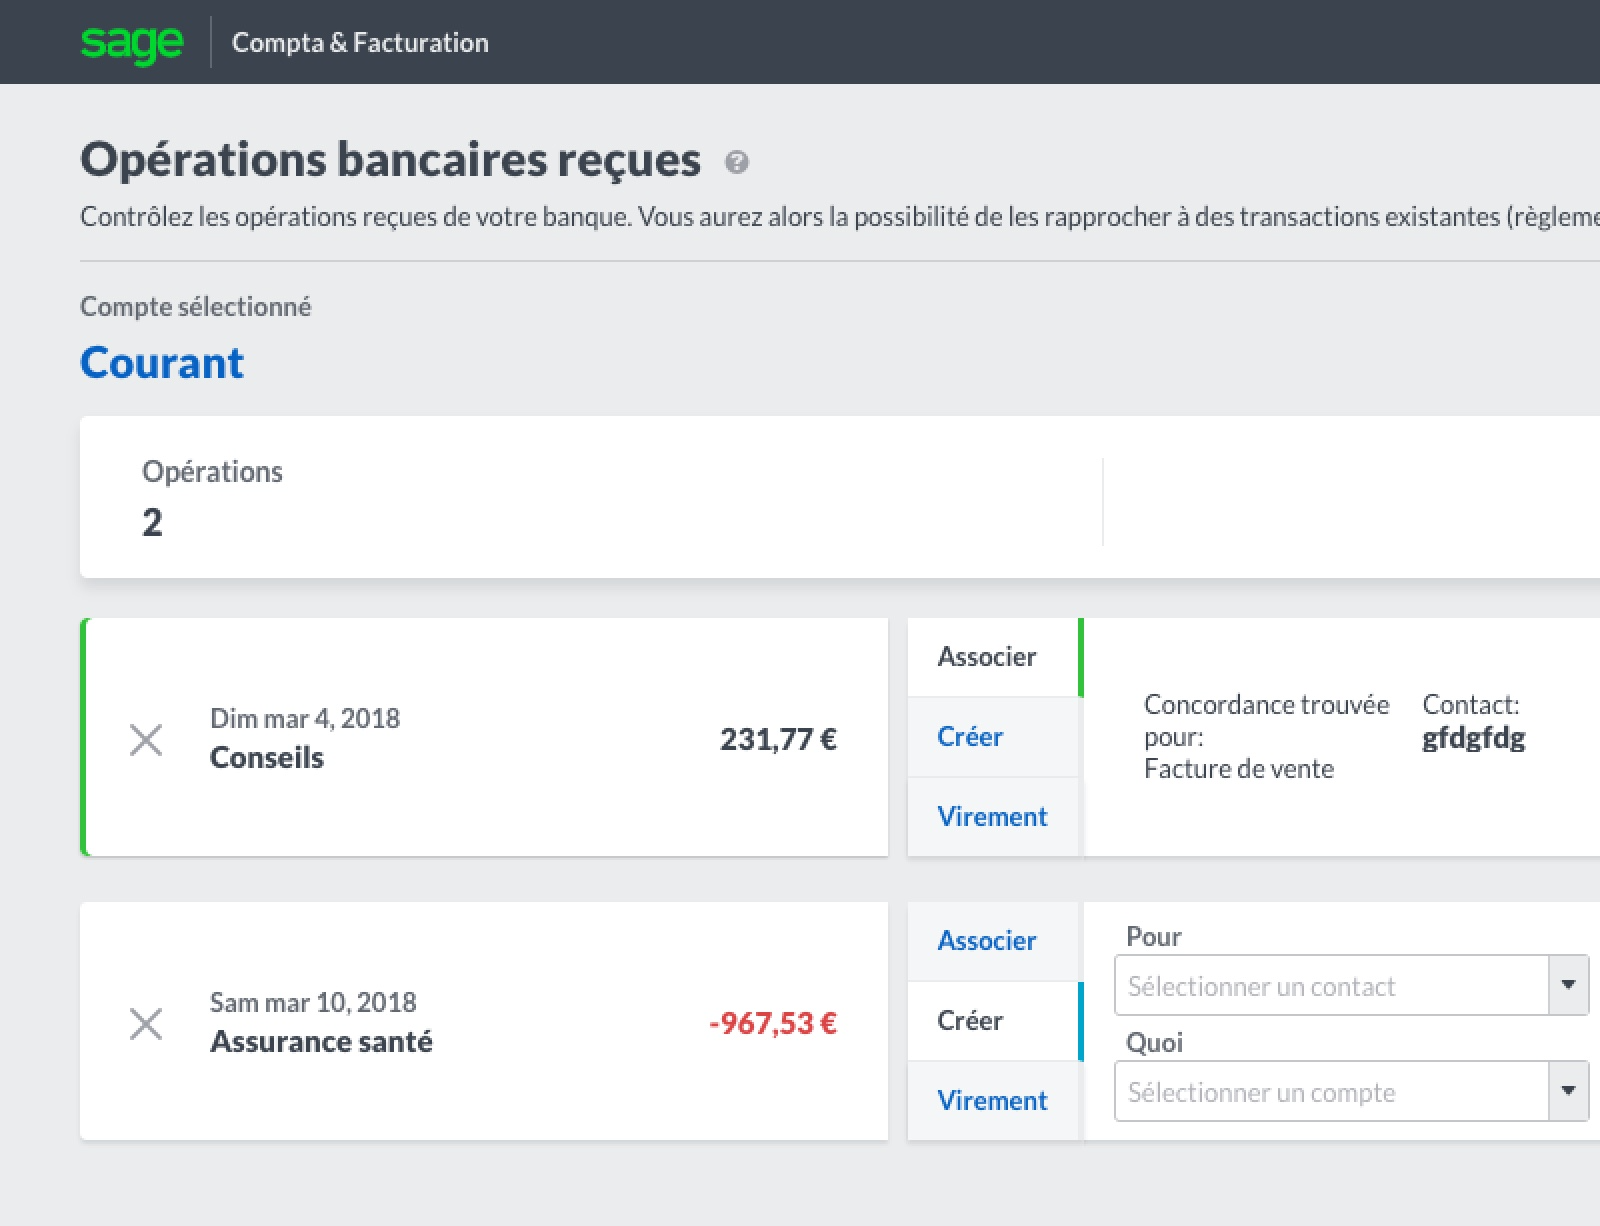Dismiss the Assurance santé operation with X
This screenshot has width=1600, height=1226.
tap(146, 1024)
